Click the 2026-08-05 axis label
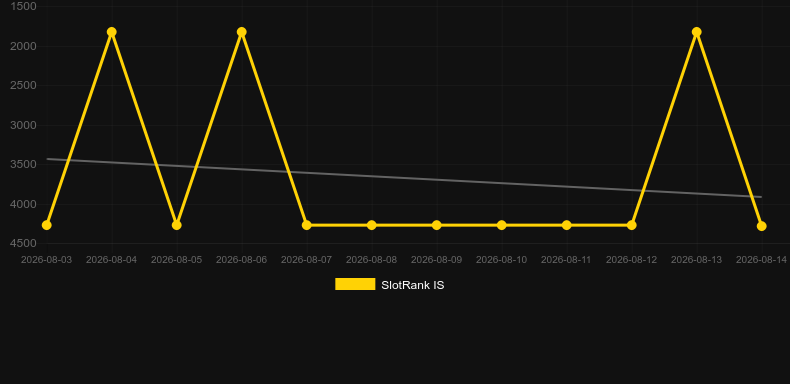Image resolution: width=790 pixels, height=384 pixels. point(176,260)
